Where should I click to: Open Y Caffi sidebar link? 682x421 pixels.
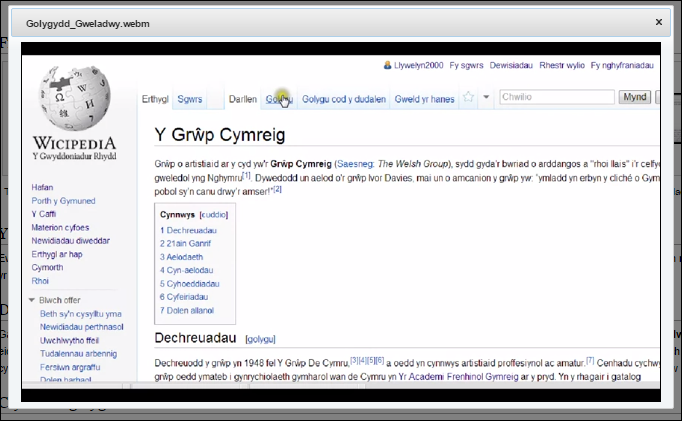[x=43, y=214]
